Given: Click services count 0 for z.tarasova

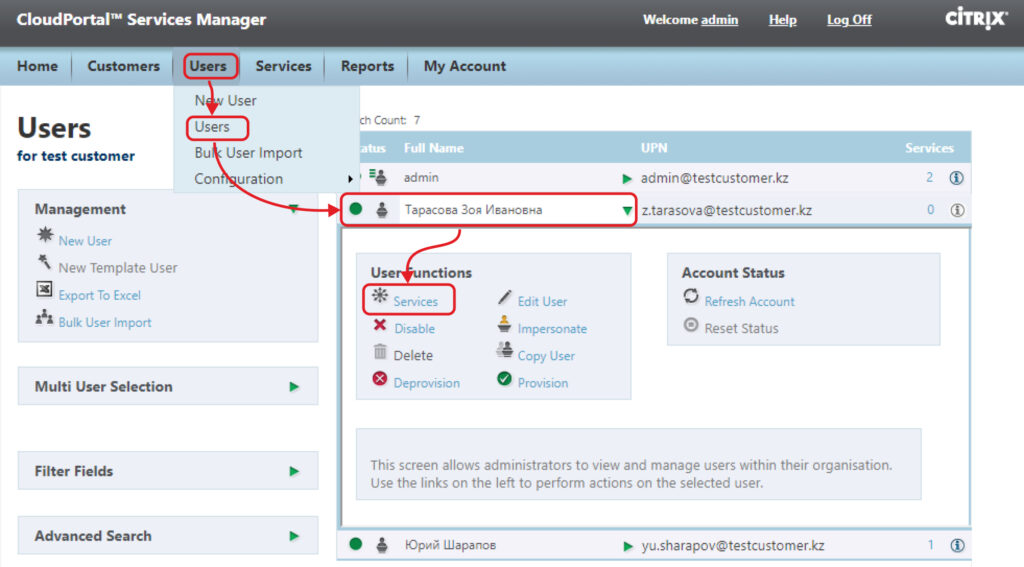Looking at the screenshot, I should tap(931, 210).
